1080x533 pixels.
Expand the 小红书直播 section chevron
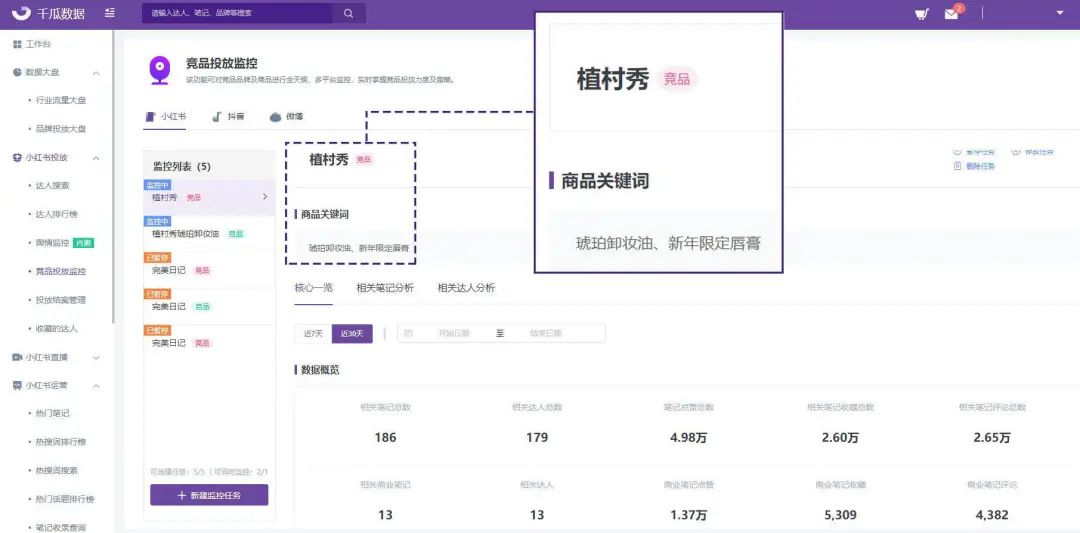[96, 357]
